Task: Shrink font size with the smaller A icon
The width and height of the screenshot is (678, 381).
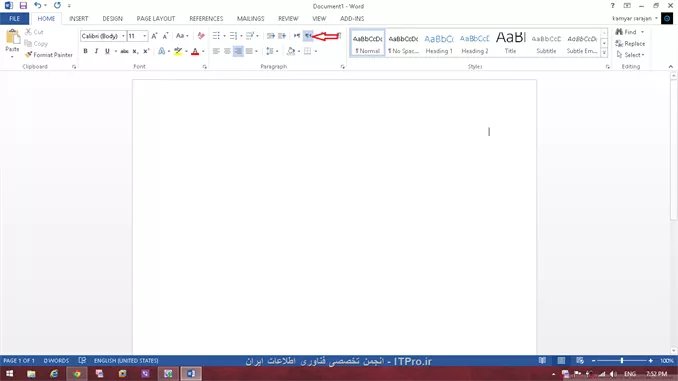Action: point(165,36)
